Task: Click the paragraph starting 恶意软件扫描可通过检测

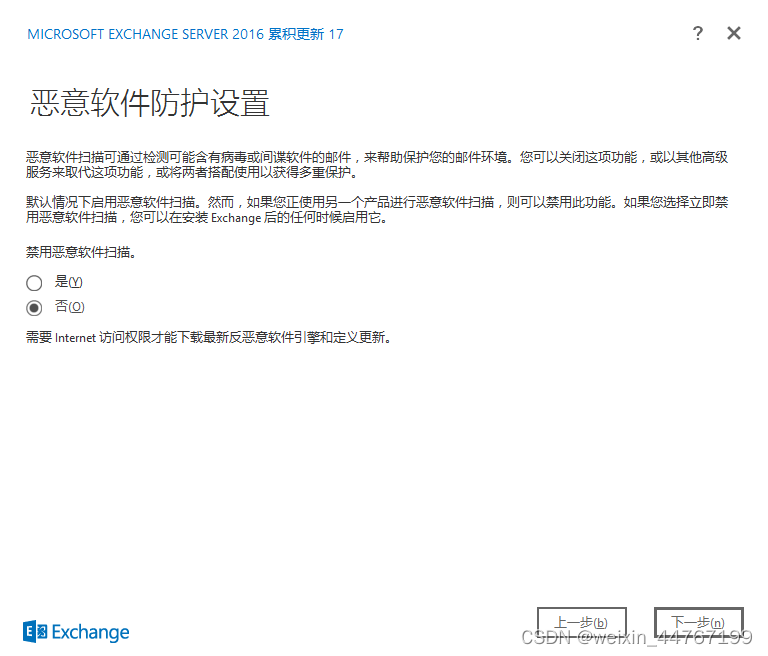Action: coord(377,165)
